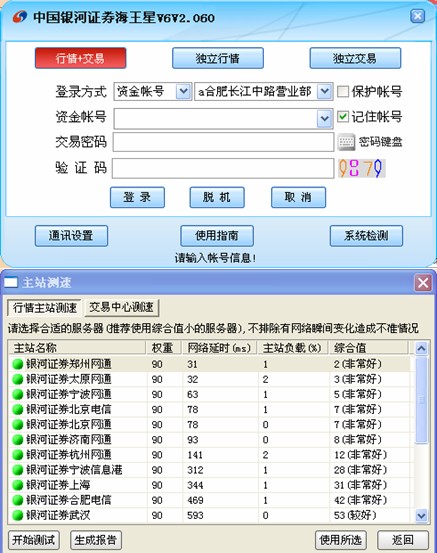Open the 登录方式 资金帐号 dropdown
This screenshot has height=553, width=437.
tap(183, 92)
